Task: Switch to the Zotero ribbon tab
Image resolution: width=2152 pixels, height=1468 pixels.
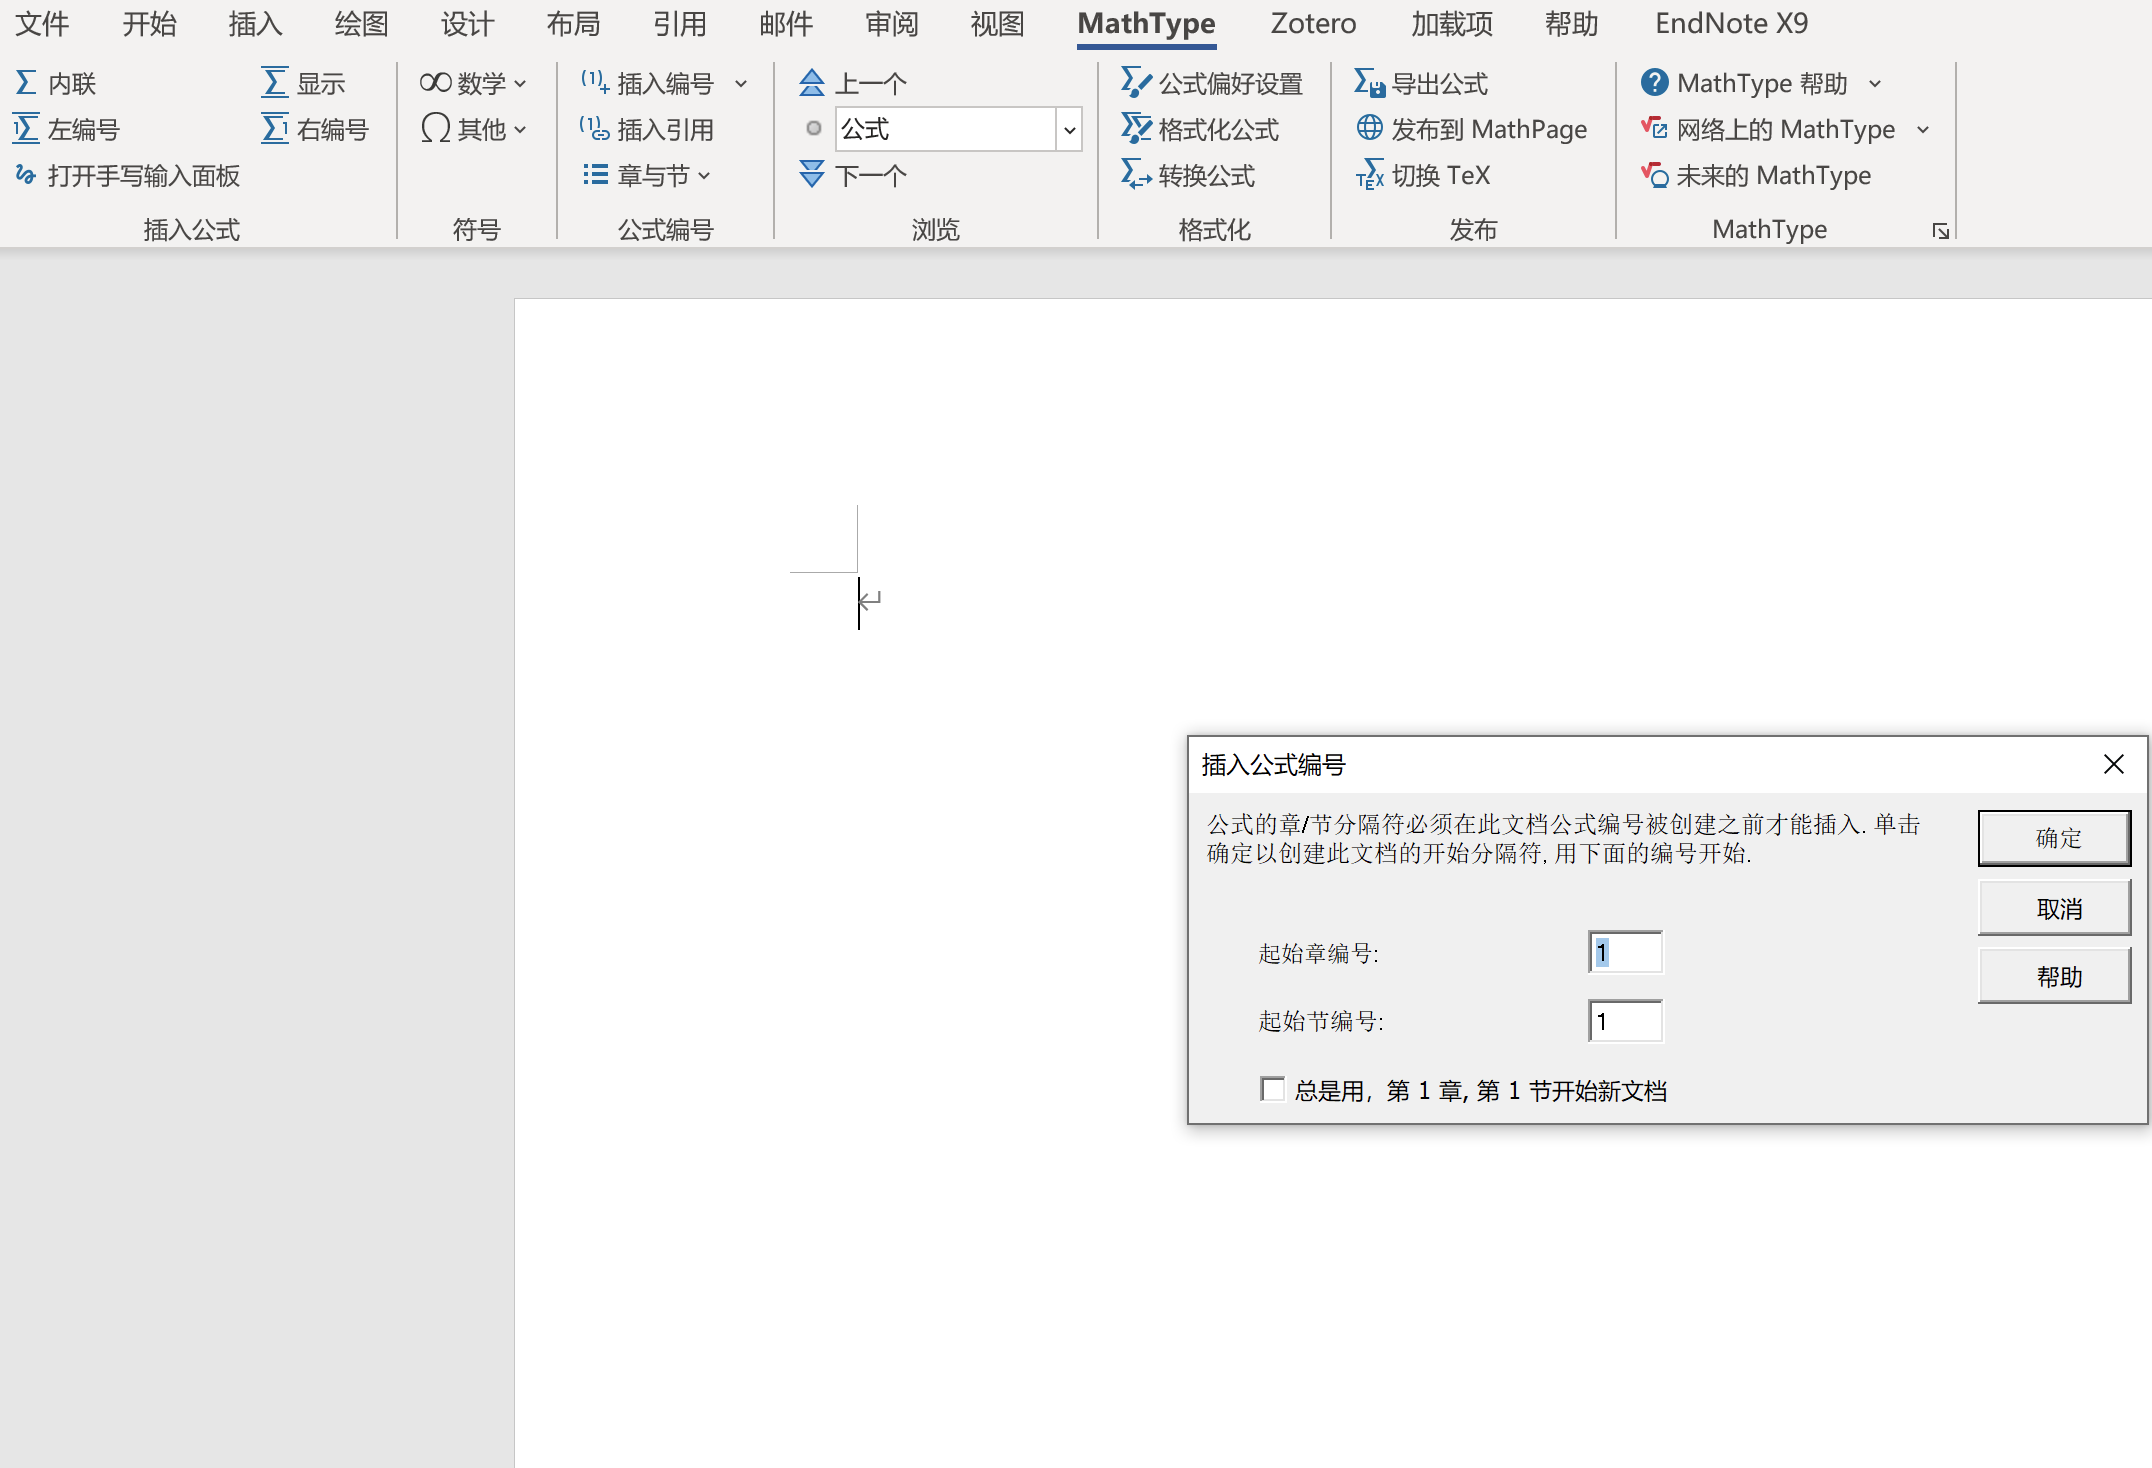Action: pos(1312,23)
